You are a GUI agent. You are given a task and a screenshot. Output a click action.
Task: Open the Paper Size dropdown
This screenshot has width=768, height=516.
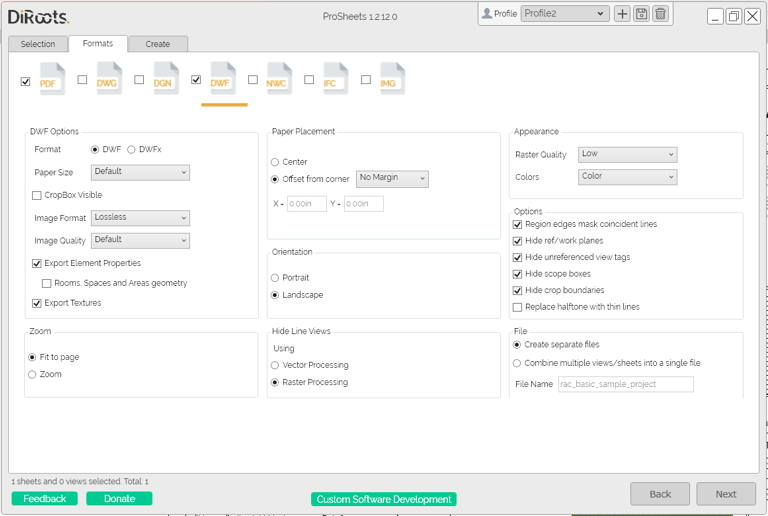tap(140, 172)
